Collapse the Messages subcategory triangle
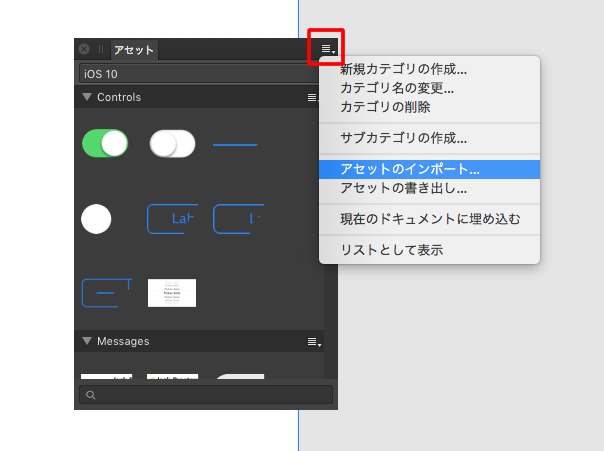The width and height of the screenshot is (604, 451). [87, 341]
